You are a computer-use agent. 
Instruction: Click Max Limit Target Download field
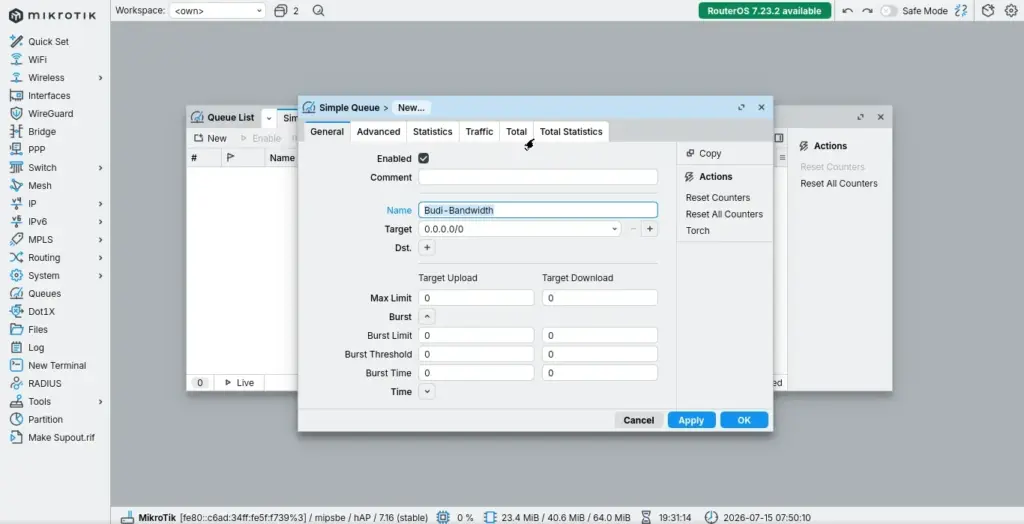(600, 298)
